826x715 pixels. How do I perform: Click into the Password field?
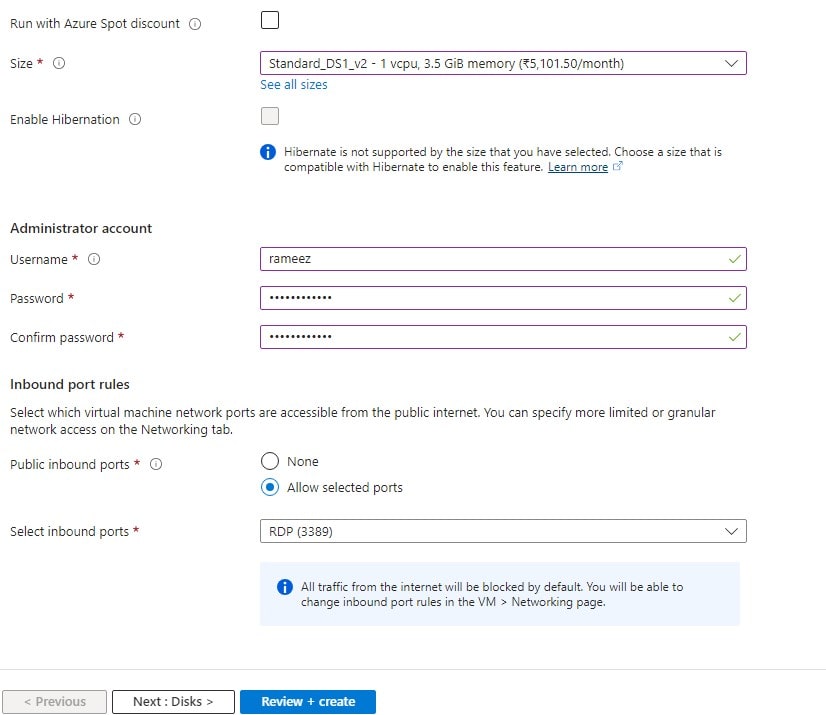[x=503, y=298]
